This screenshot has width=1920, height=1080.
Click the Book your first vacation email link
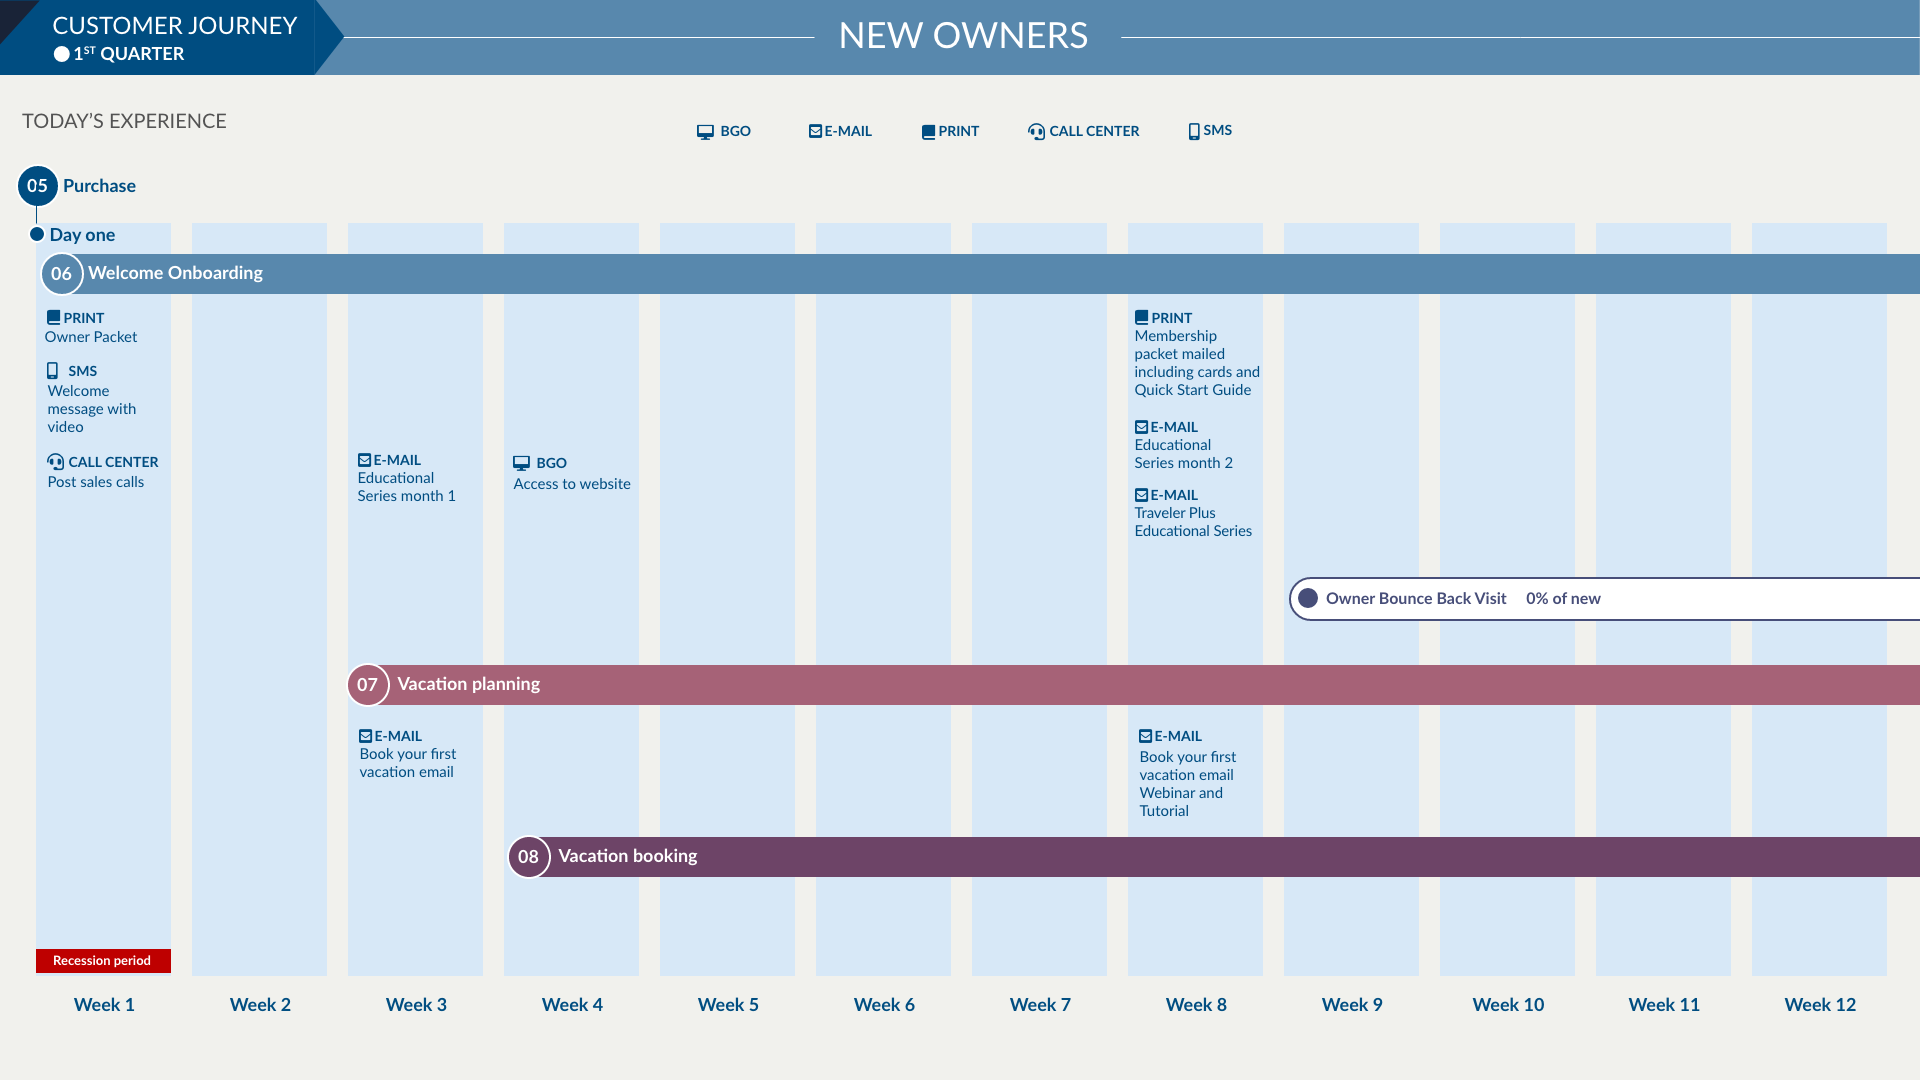[x=407, y=763]
